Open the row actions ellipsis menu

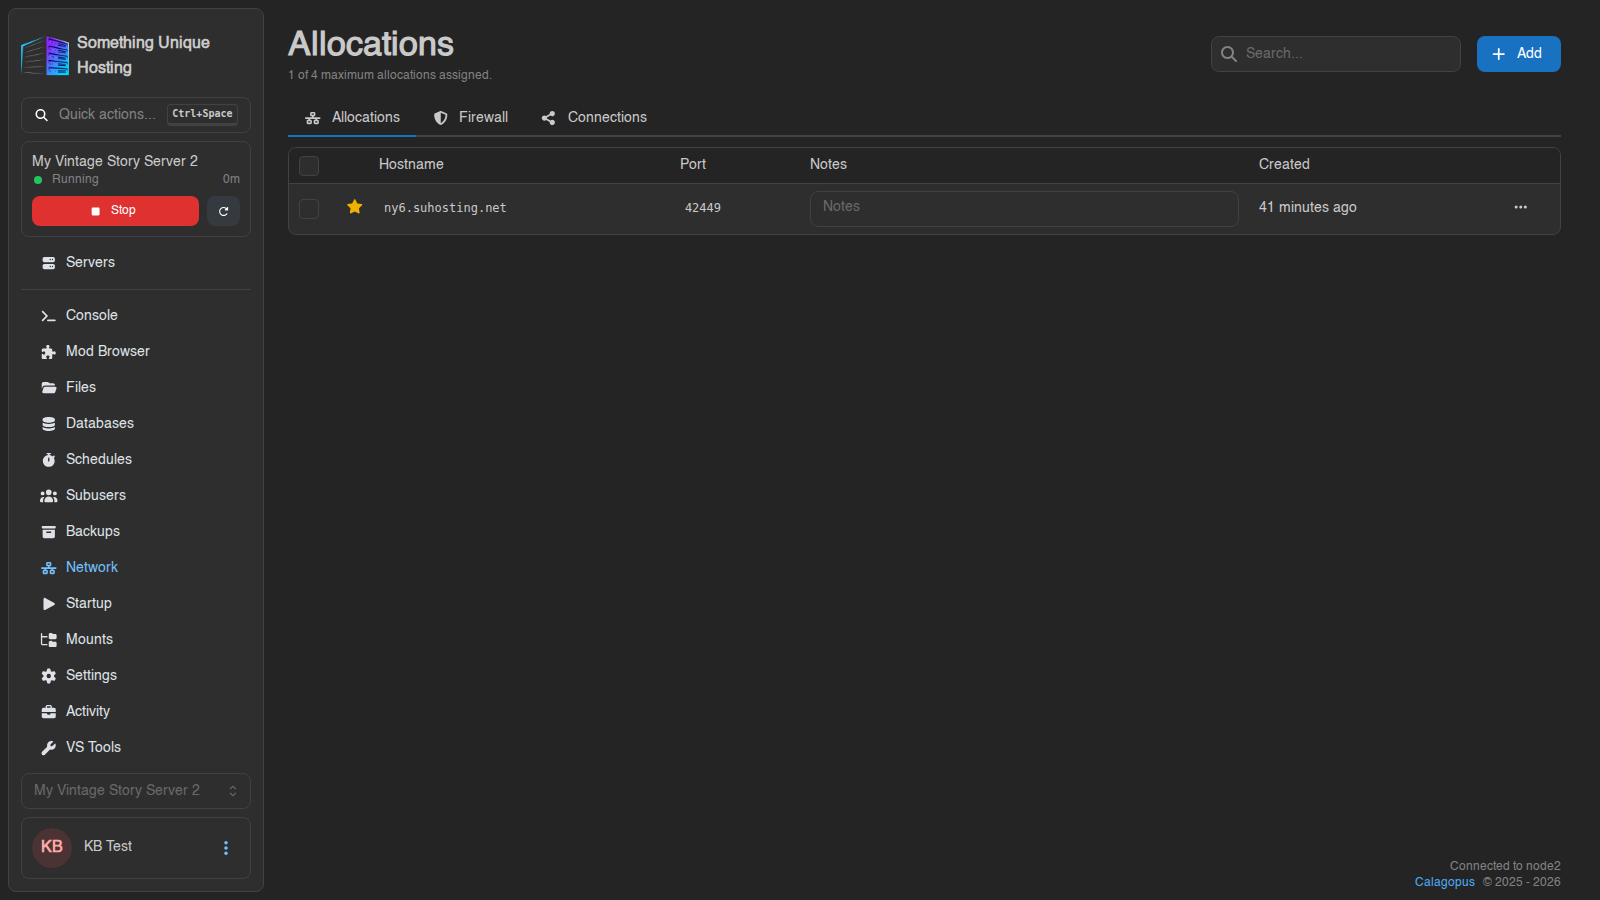1520,207
